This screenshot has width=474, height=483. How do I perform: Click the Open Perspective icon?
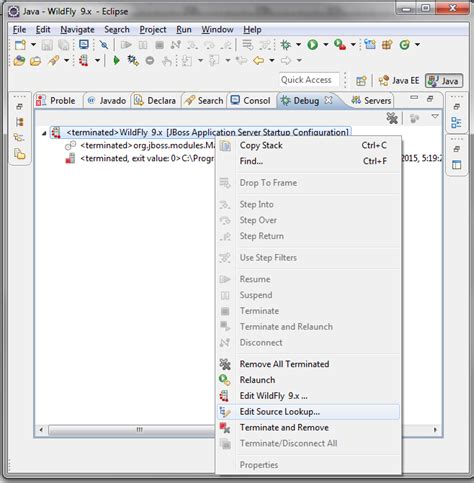click(x=361, y=81)
